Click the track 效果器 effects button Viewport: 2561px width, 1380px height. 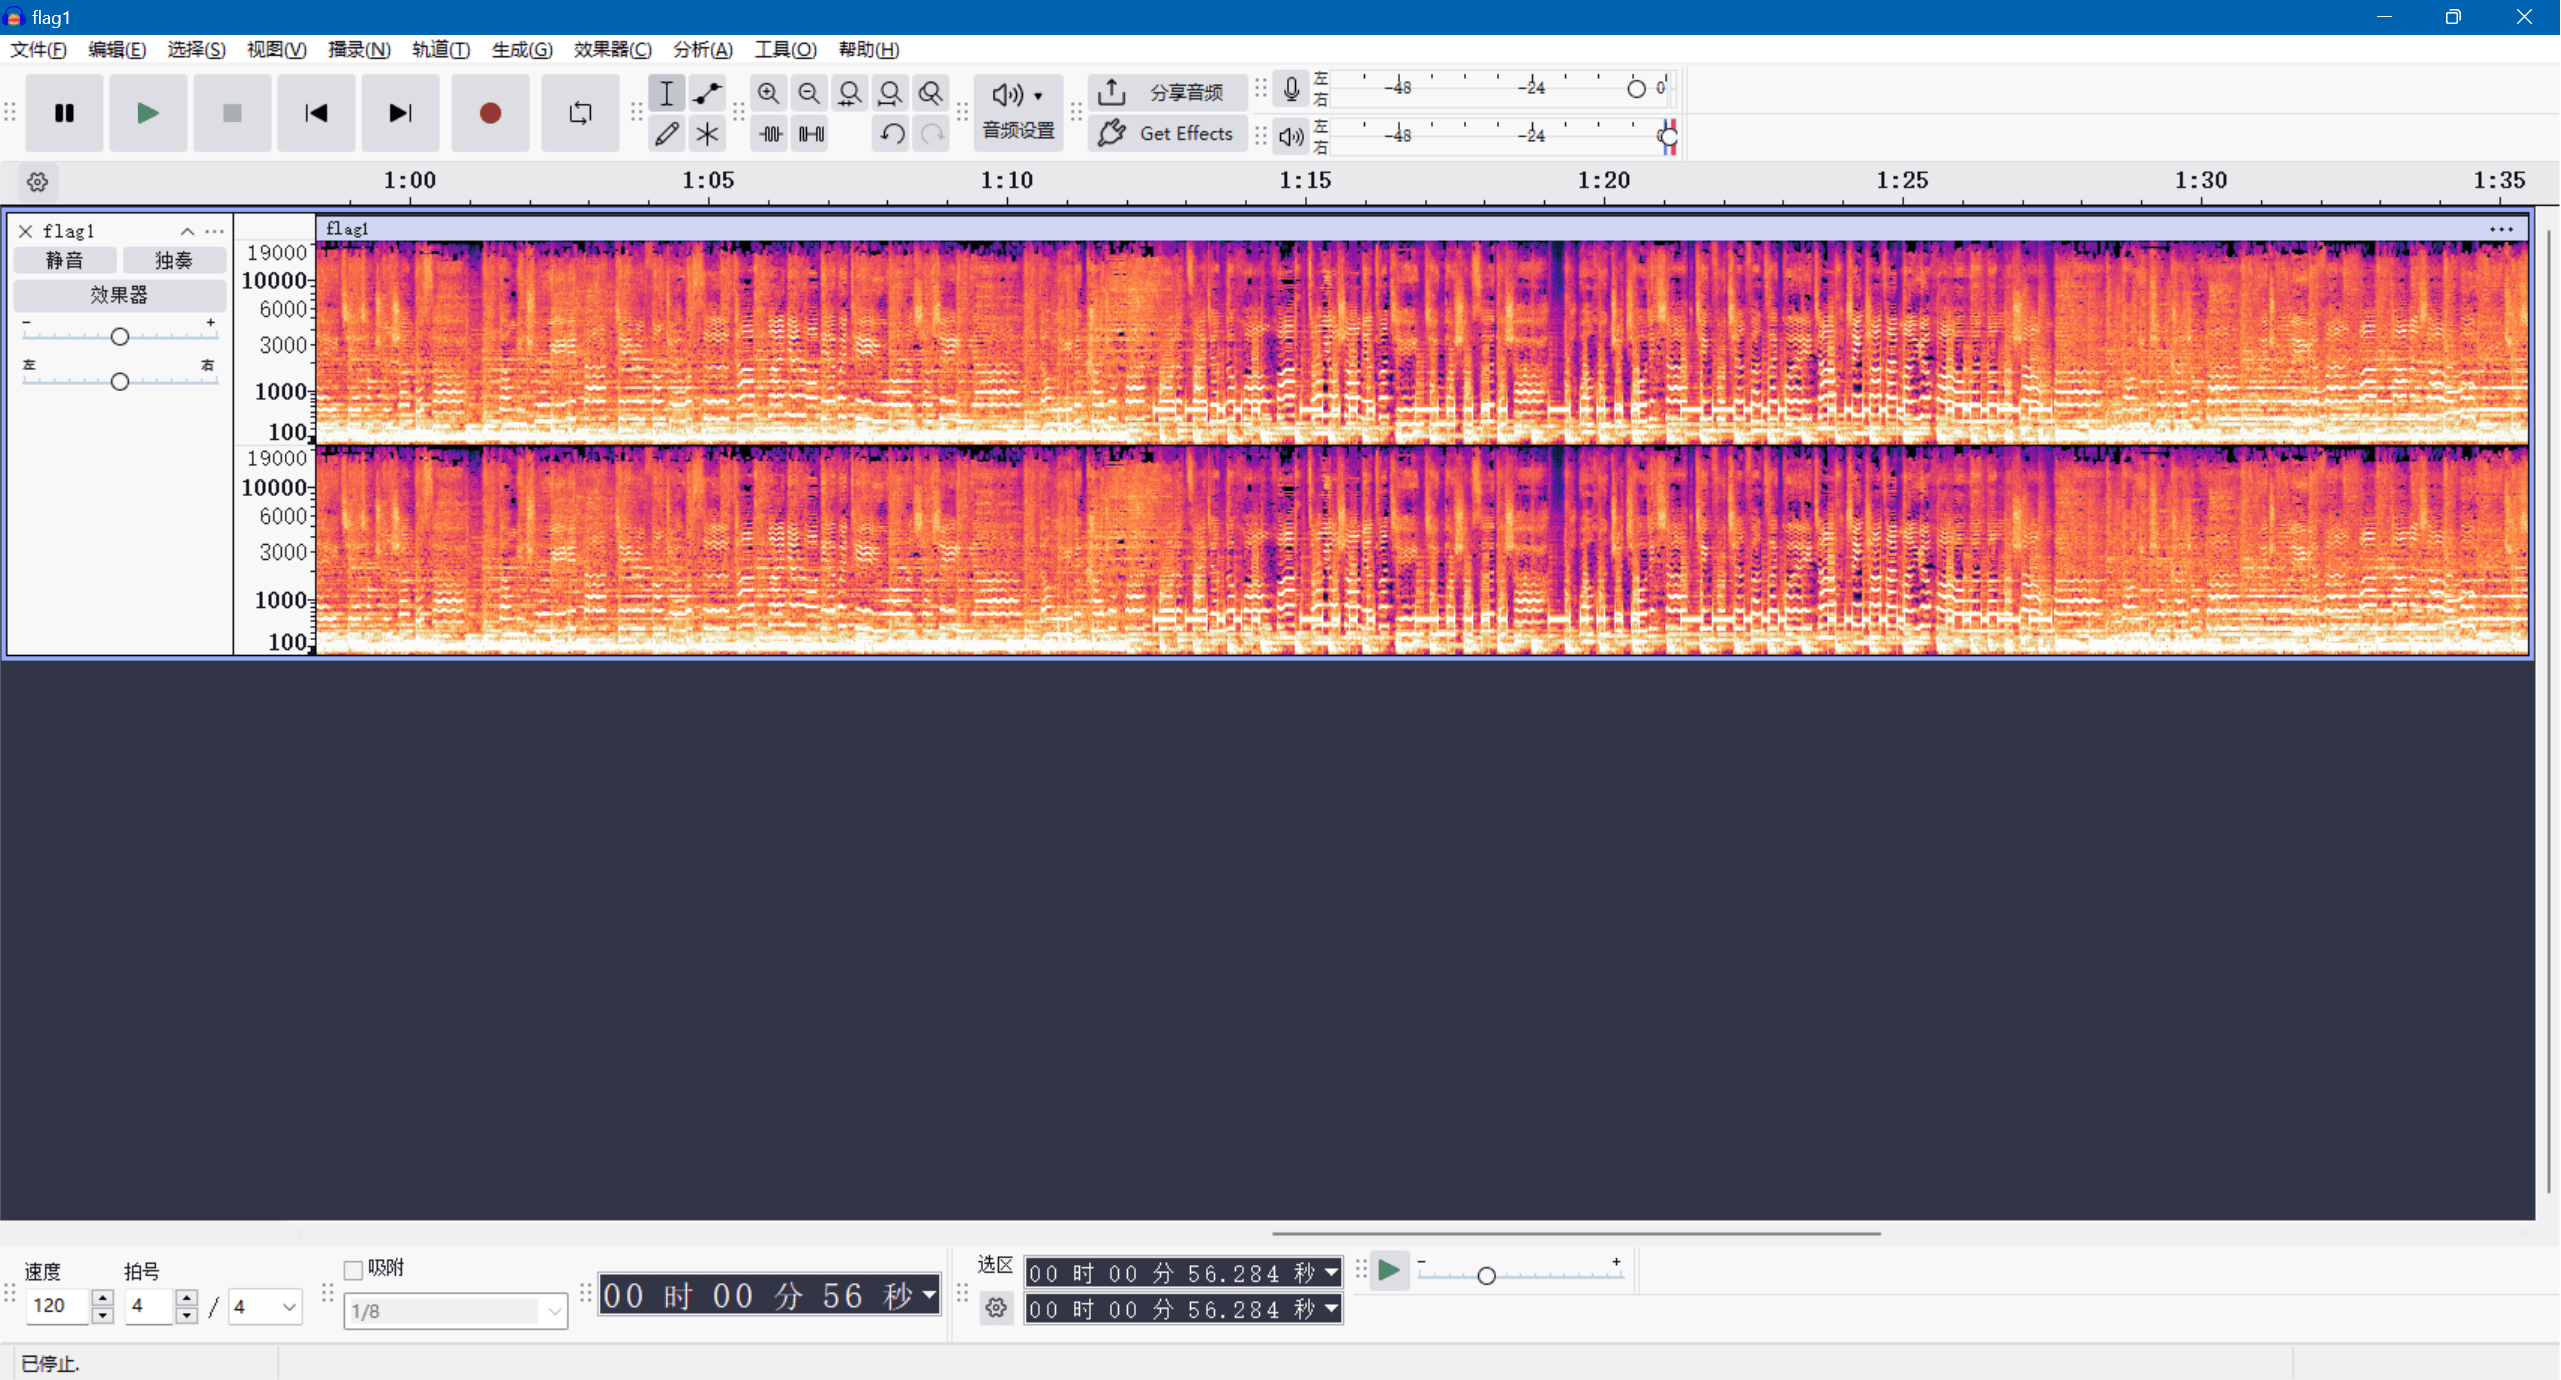(119, 295)
